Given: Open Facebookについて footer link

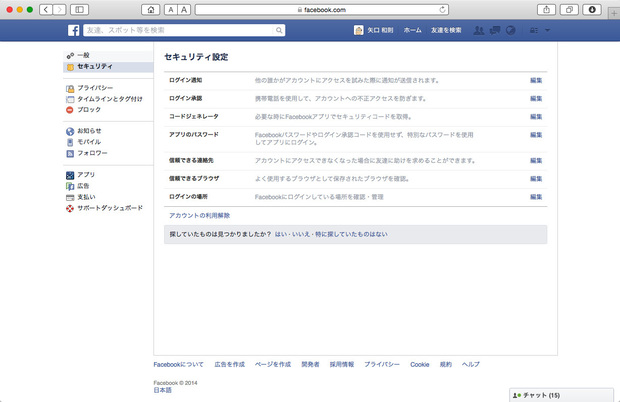Looking at the screenshot, I should pyautogui.click(x=178, y=364).
